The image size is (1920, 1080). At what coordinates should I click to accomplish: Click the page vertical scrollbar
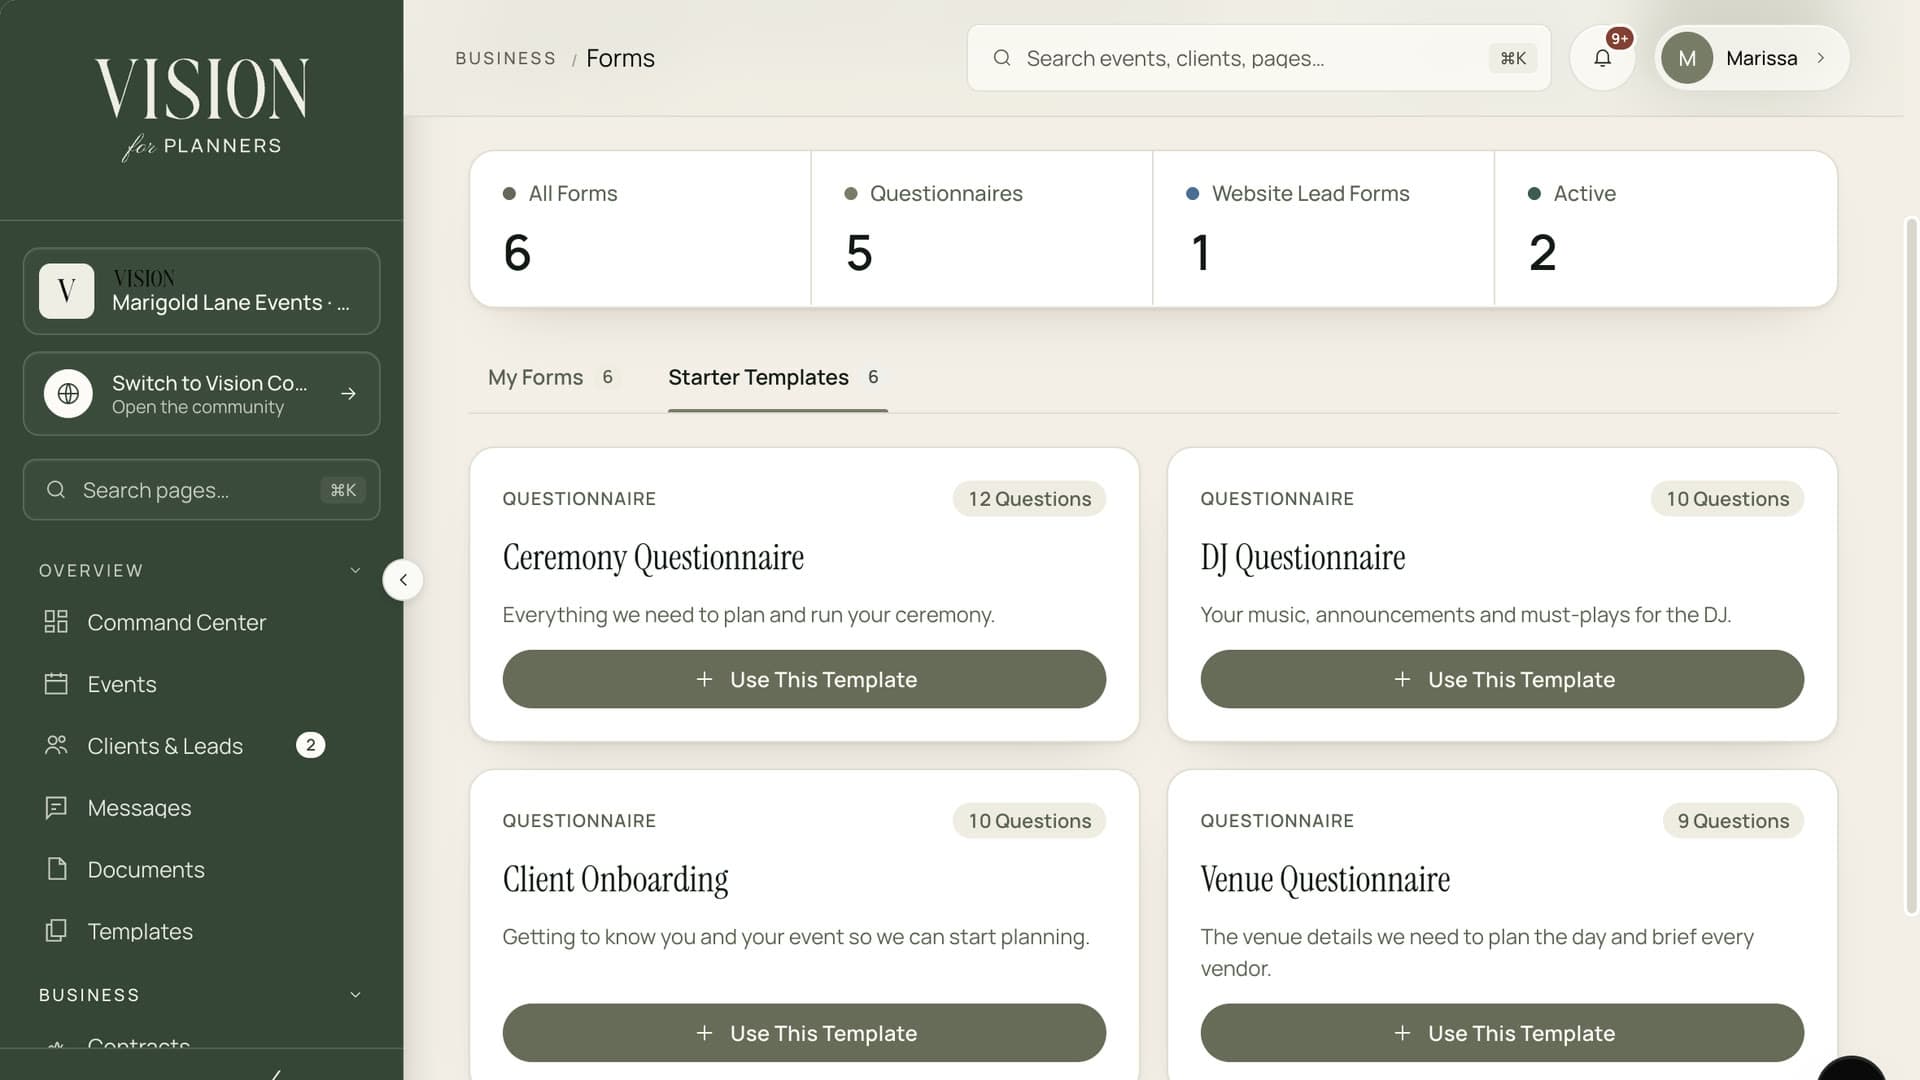point(1911,565)
